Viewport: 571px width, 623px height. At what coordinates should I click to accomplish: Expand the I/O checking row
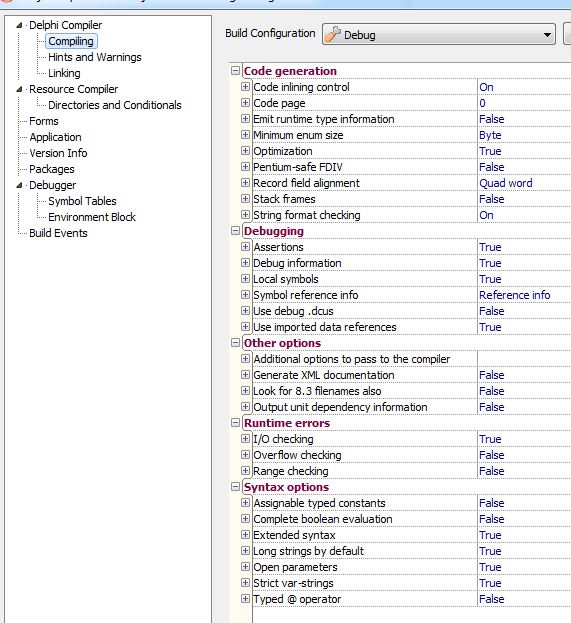coord(246,439)
